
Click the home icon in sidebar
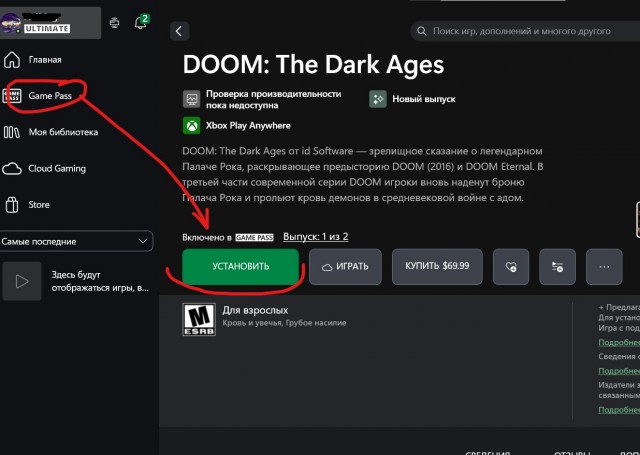point(12,60)
